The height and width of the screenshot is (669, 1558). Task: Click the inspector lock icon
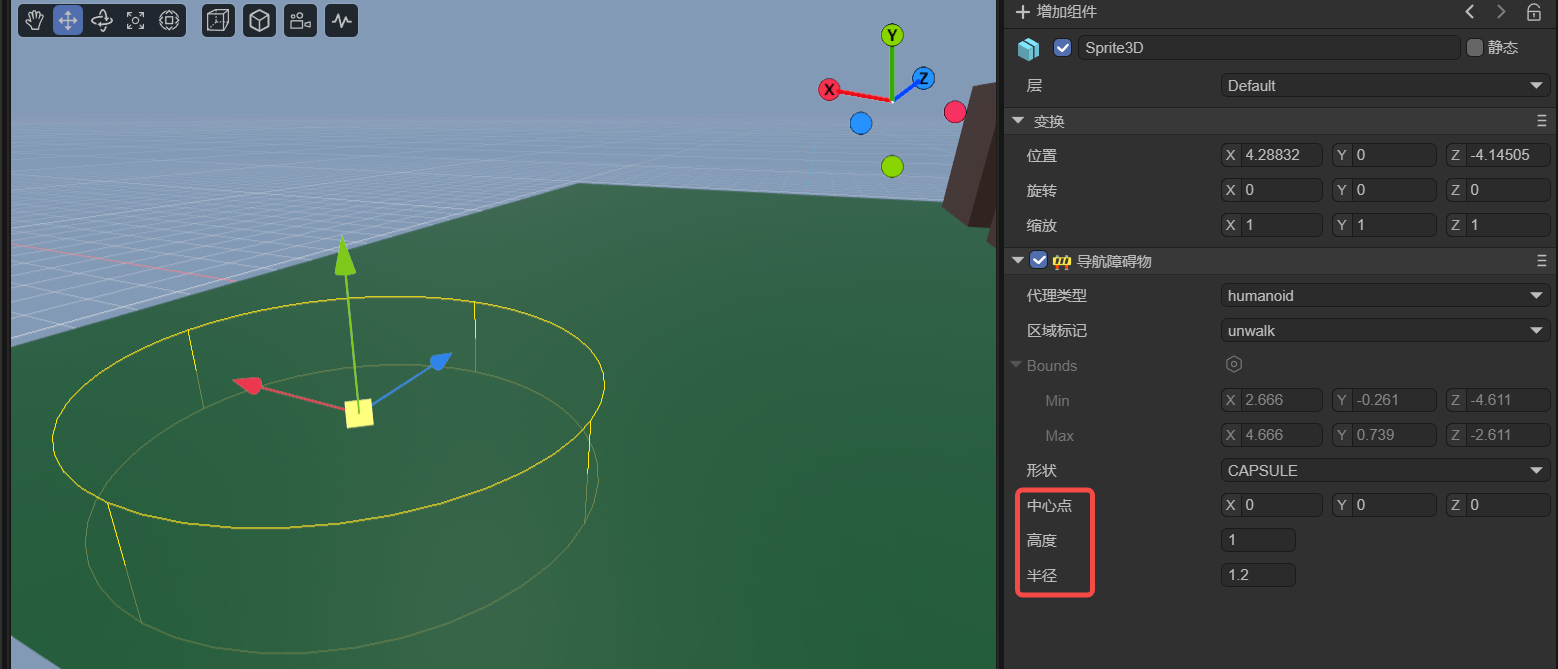point(1533,12)
